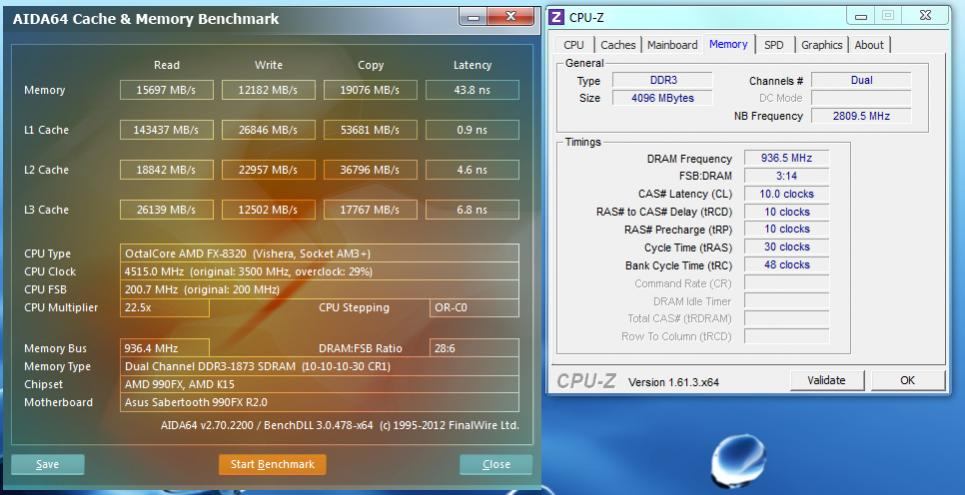
Task: Click the Save button in AIDA64
Action: 47,464
